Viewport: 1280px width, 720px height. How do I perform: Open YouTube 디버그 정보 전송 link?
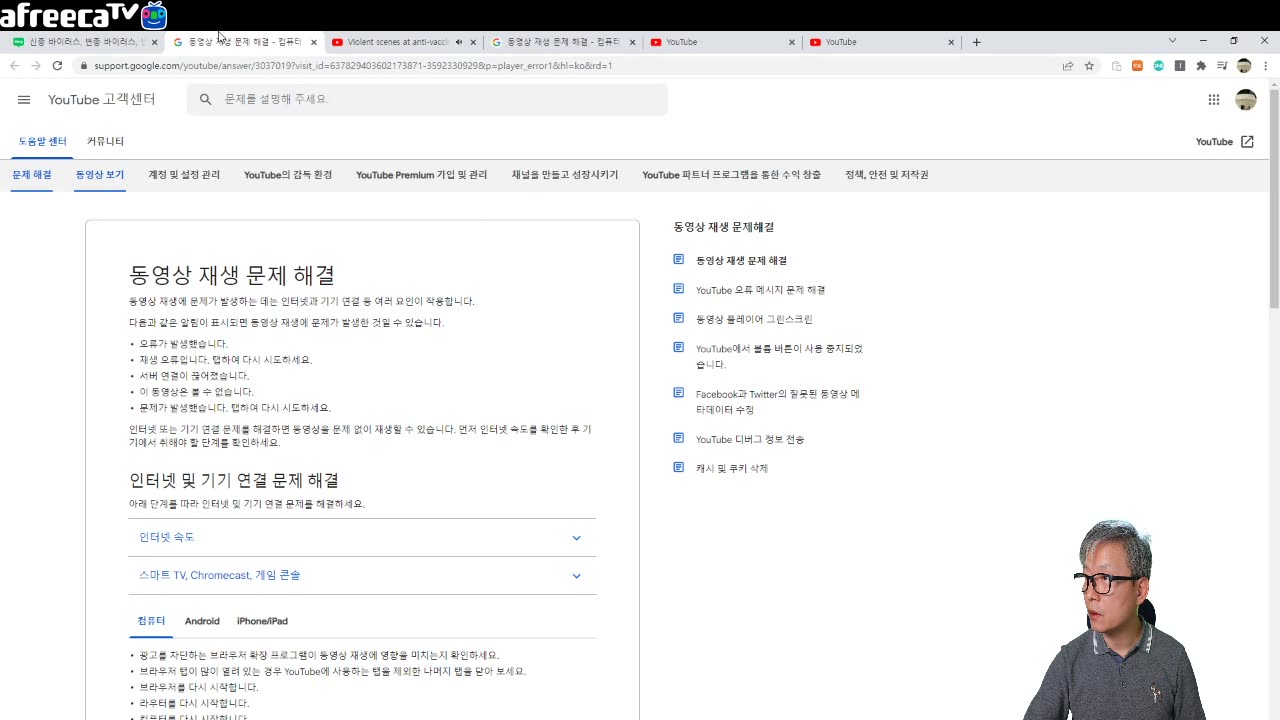(750, 439)
